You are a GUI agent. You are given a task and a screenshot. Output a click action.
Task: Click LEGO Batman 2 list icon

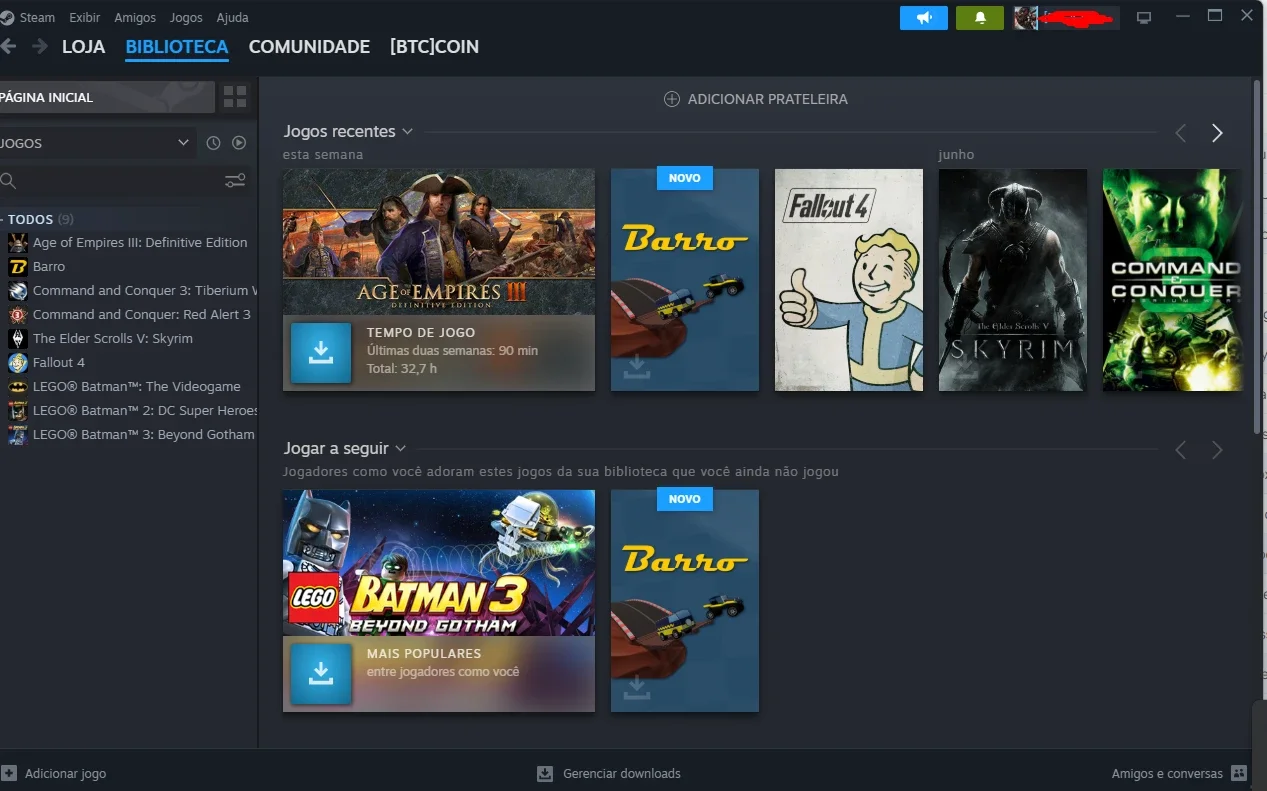[x=17, y=410]
